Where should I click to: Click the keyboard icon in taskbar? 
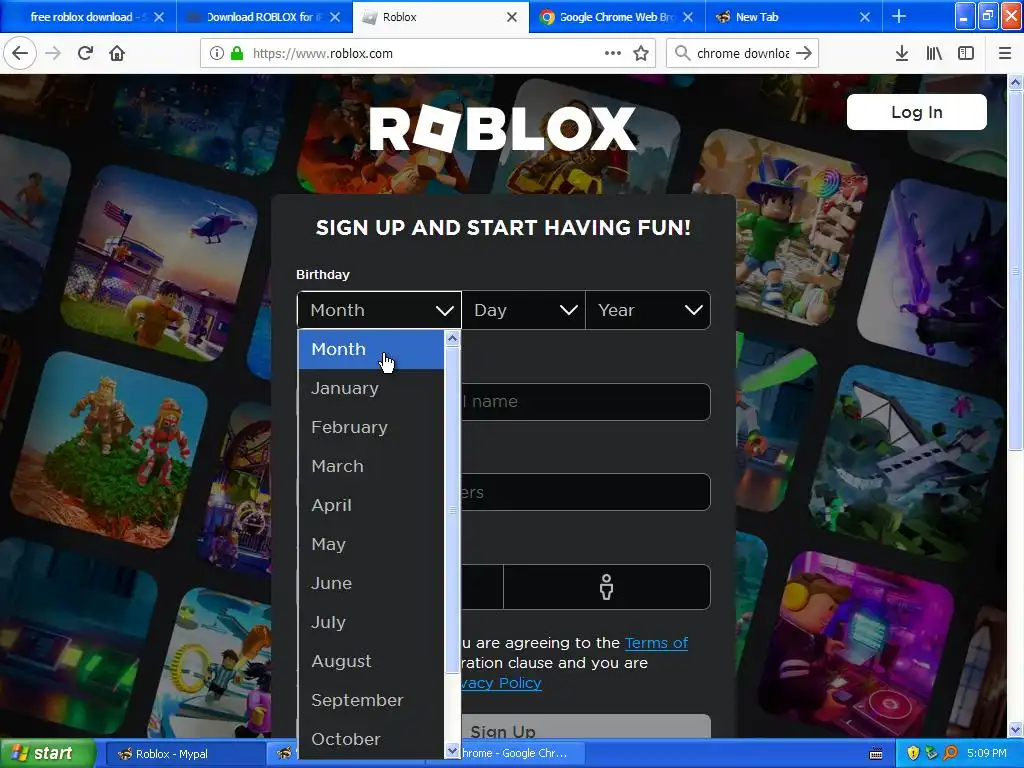click(x=876, y=754)
